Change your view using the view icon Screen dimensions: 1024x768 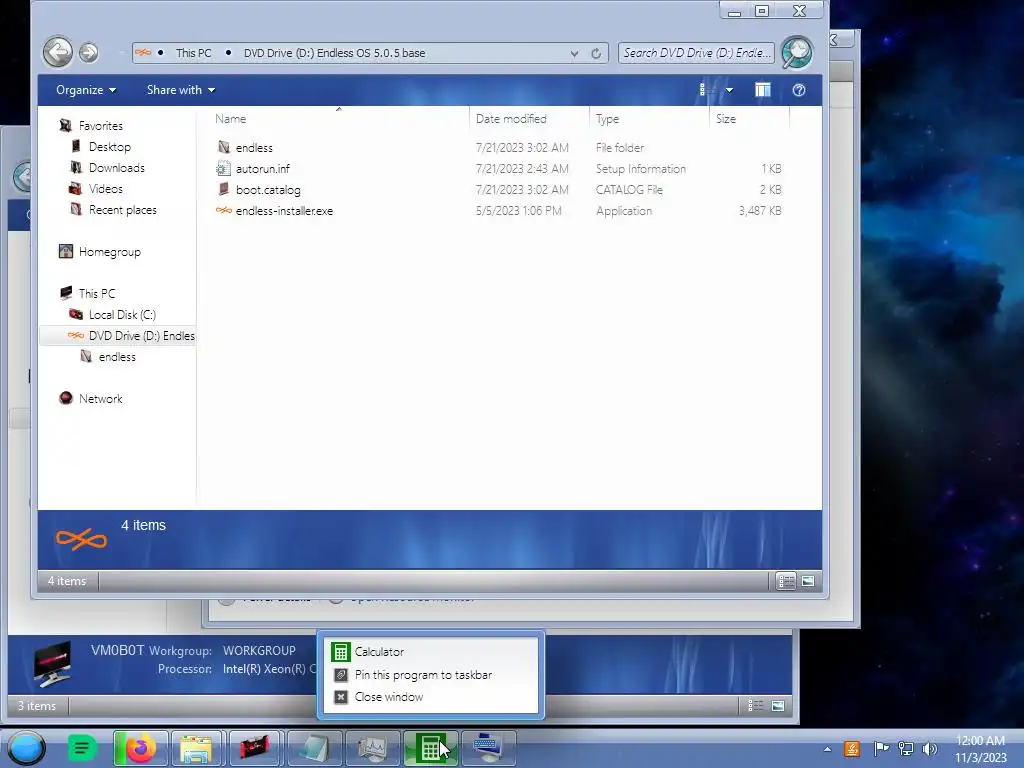[x=704, y=90]
